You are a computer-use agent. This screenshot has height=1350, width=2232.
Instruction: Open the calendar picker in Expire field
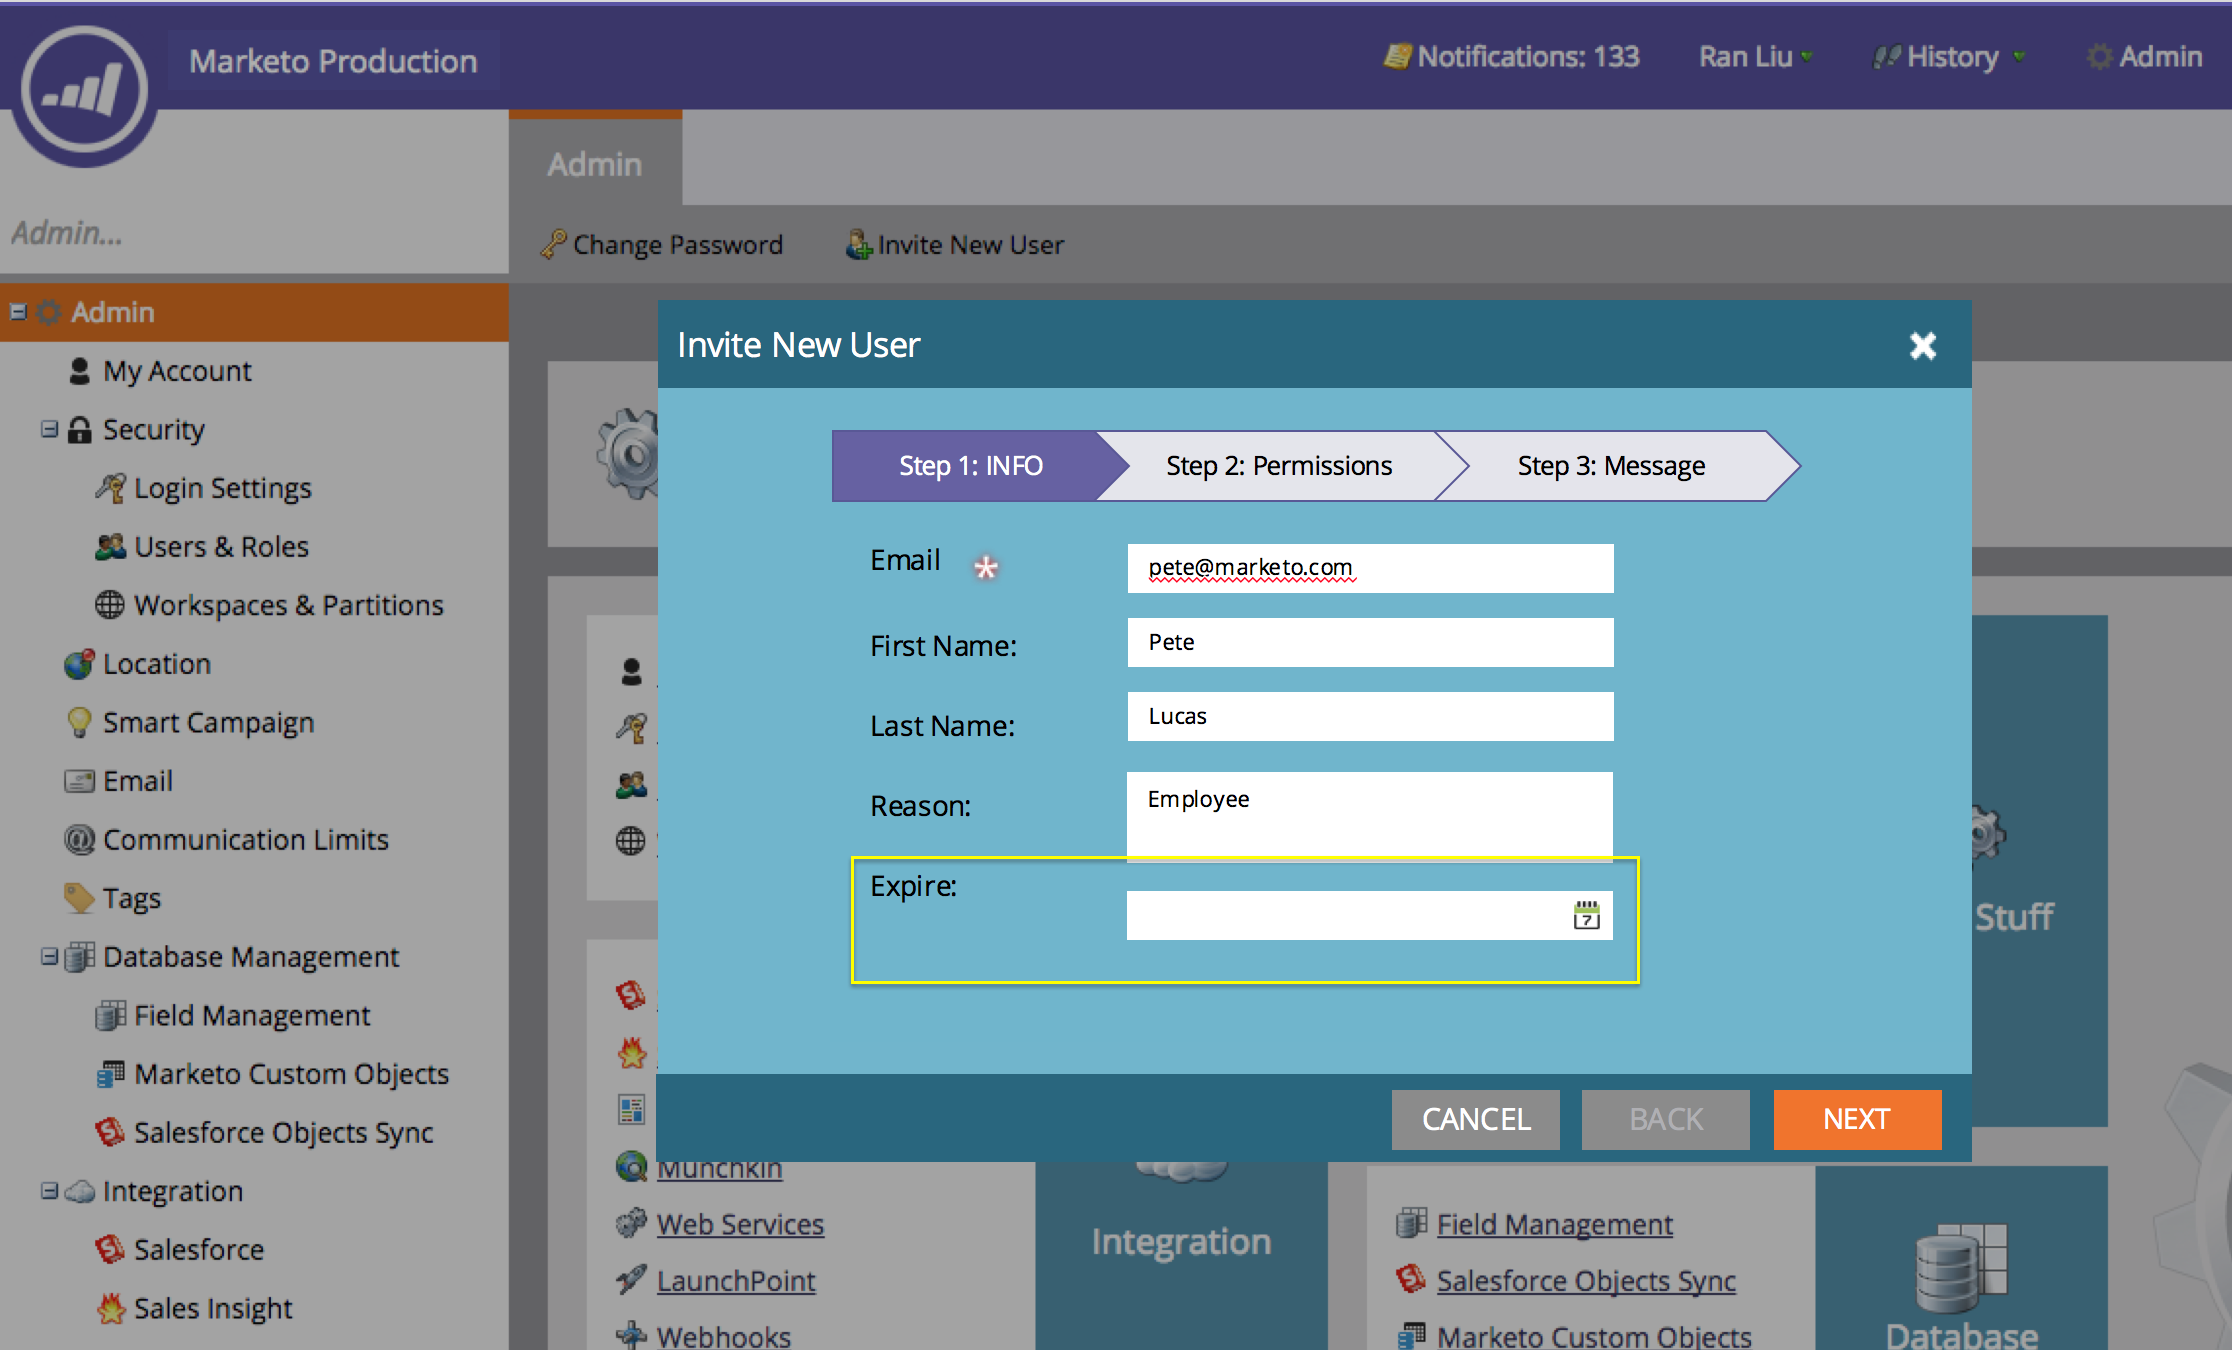click(1586, 915)
